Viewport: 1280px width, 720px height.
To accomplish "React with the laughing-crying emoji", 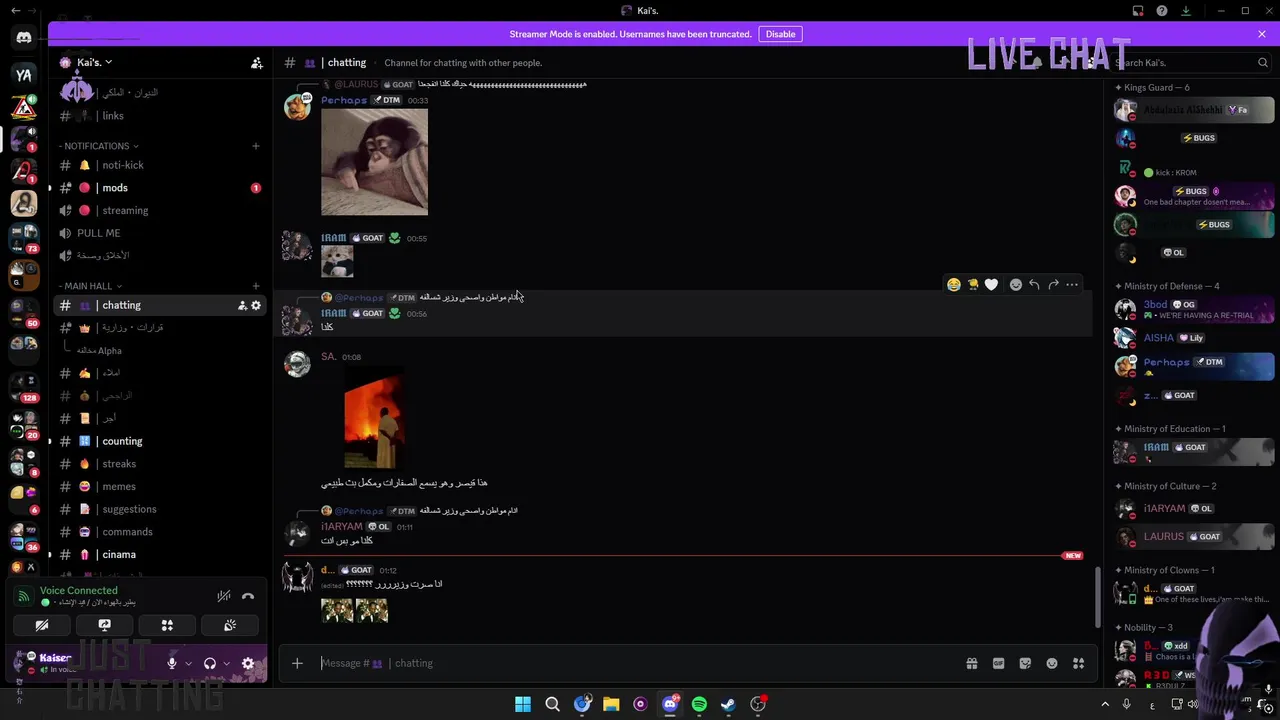I will coord(954,285).
